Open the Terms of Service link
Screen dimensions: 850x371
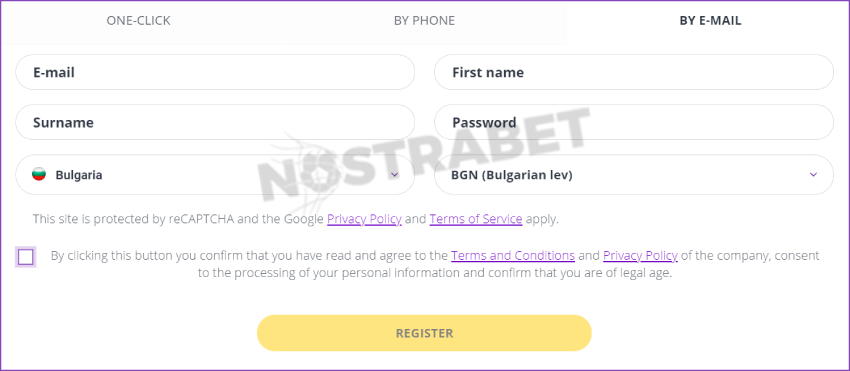coord(476,220)
